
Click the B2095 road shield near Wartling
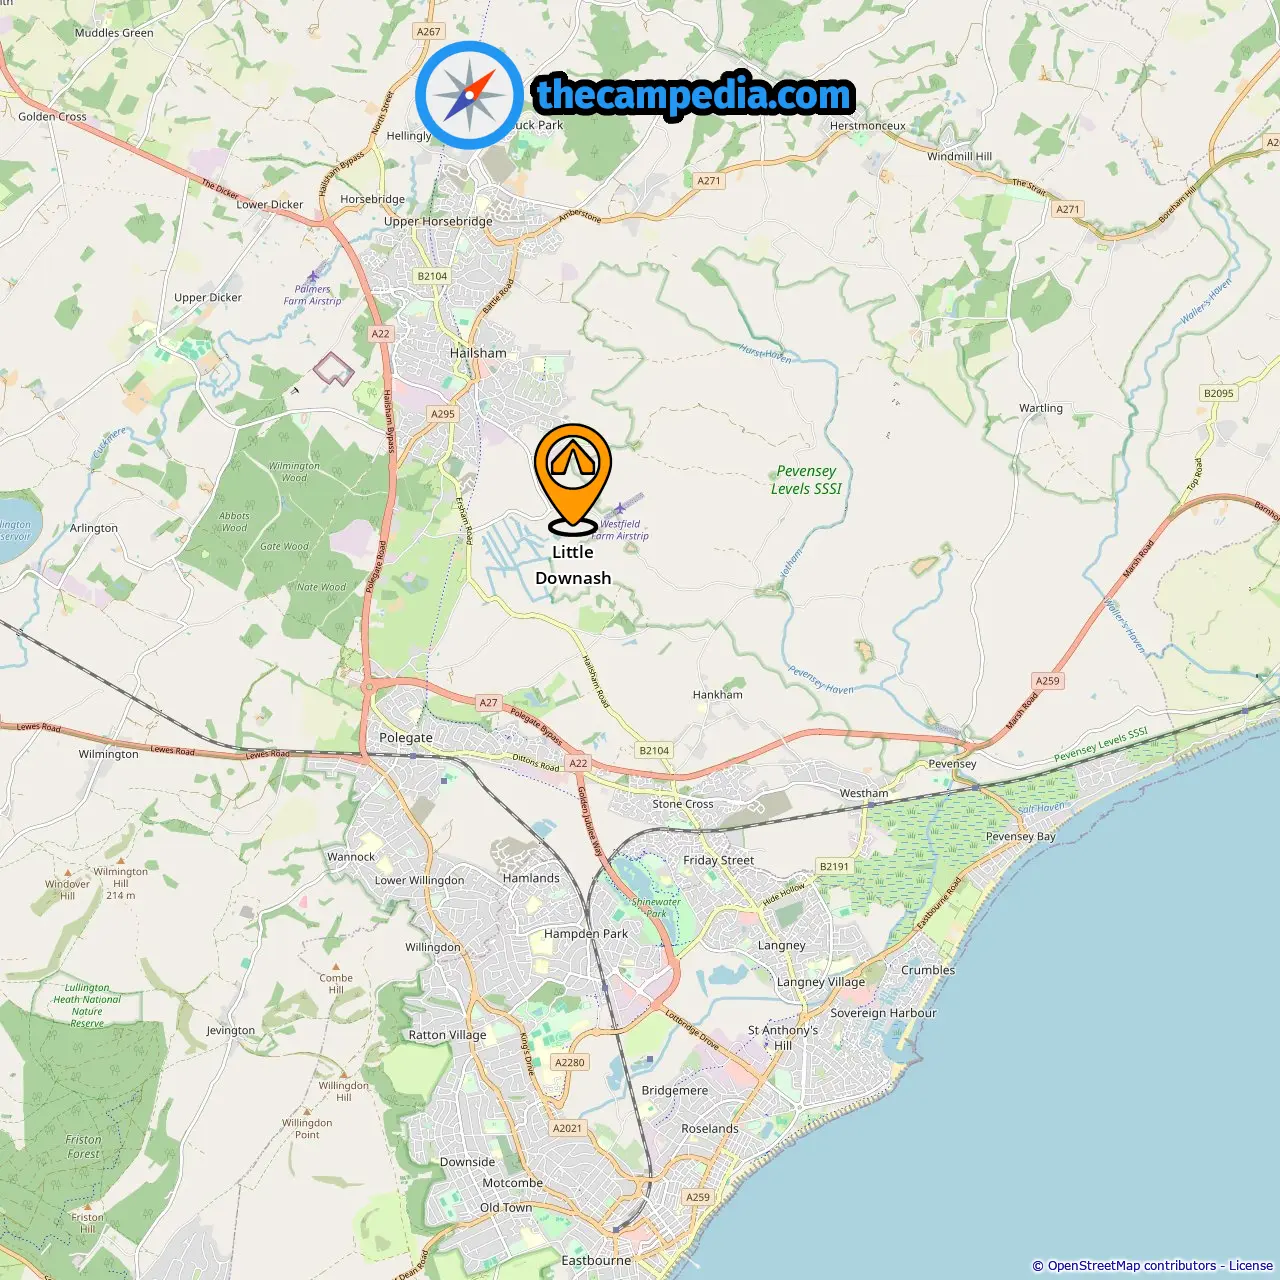(1218, 393)
